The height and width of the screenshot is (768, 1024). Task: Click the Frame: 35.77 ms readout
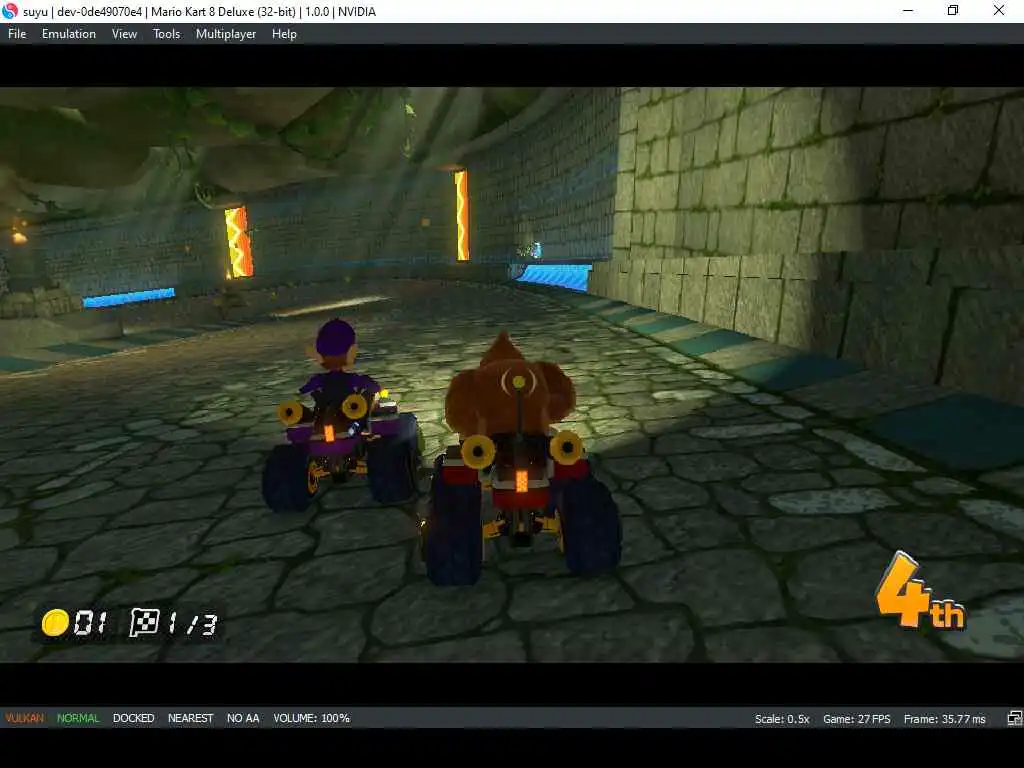944,719
